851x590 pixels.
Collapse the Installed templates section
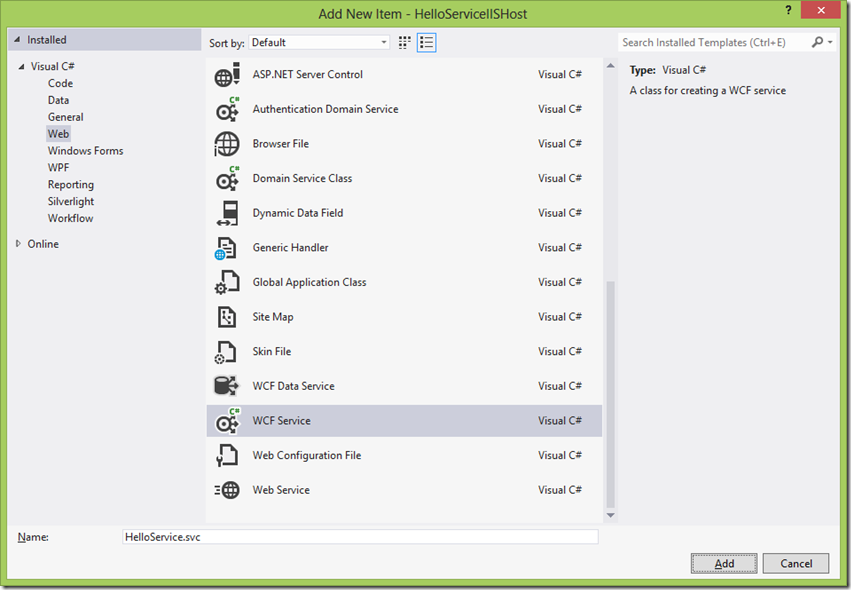click(17, 40)
